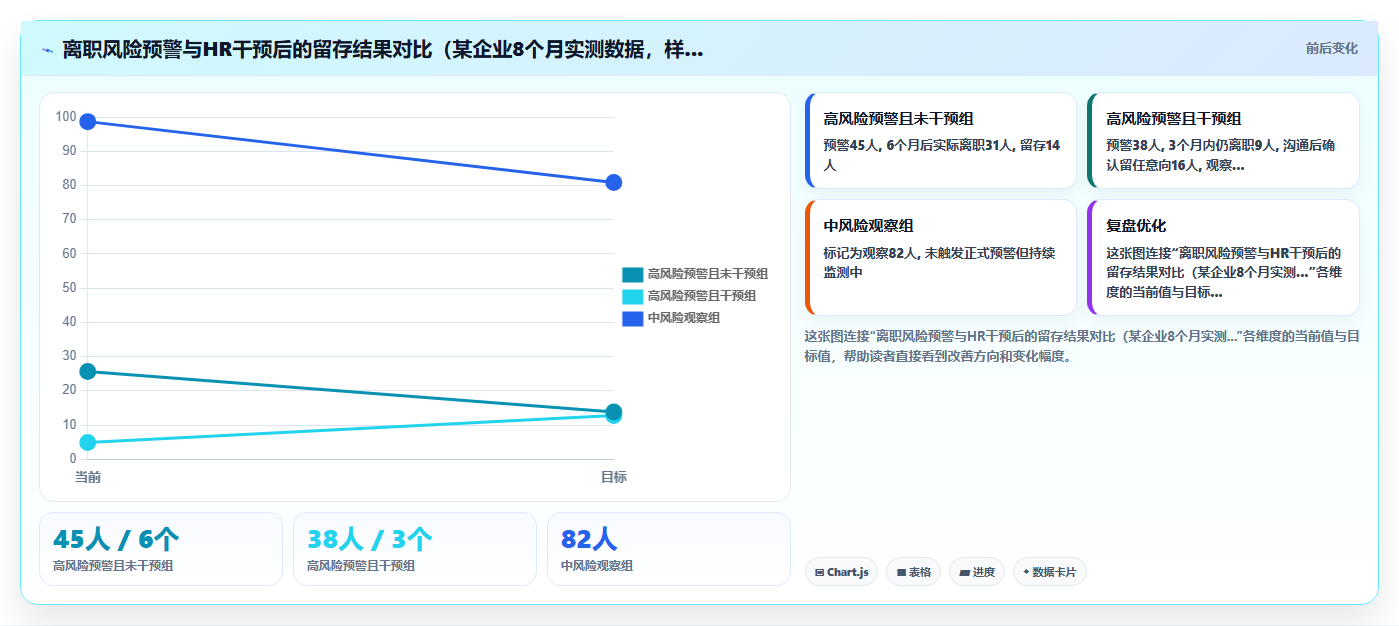
Task: Click 高风险预警且干预组 point at 当前
Action: click(88, 443)
